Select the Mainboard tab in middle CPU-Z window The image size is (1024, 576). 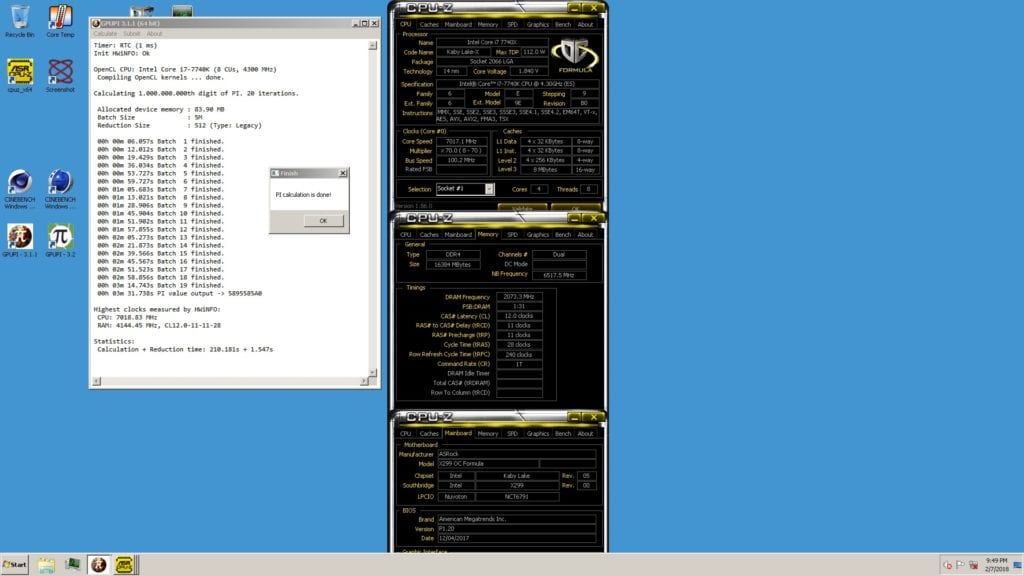(x=458, y=234)
